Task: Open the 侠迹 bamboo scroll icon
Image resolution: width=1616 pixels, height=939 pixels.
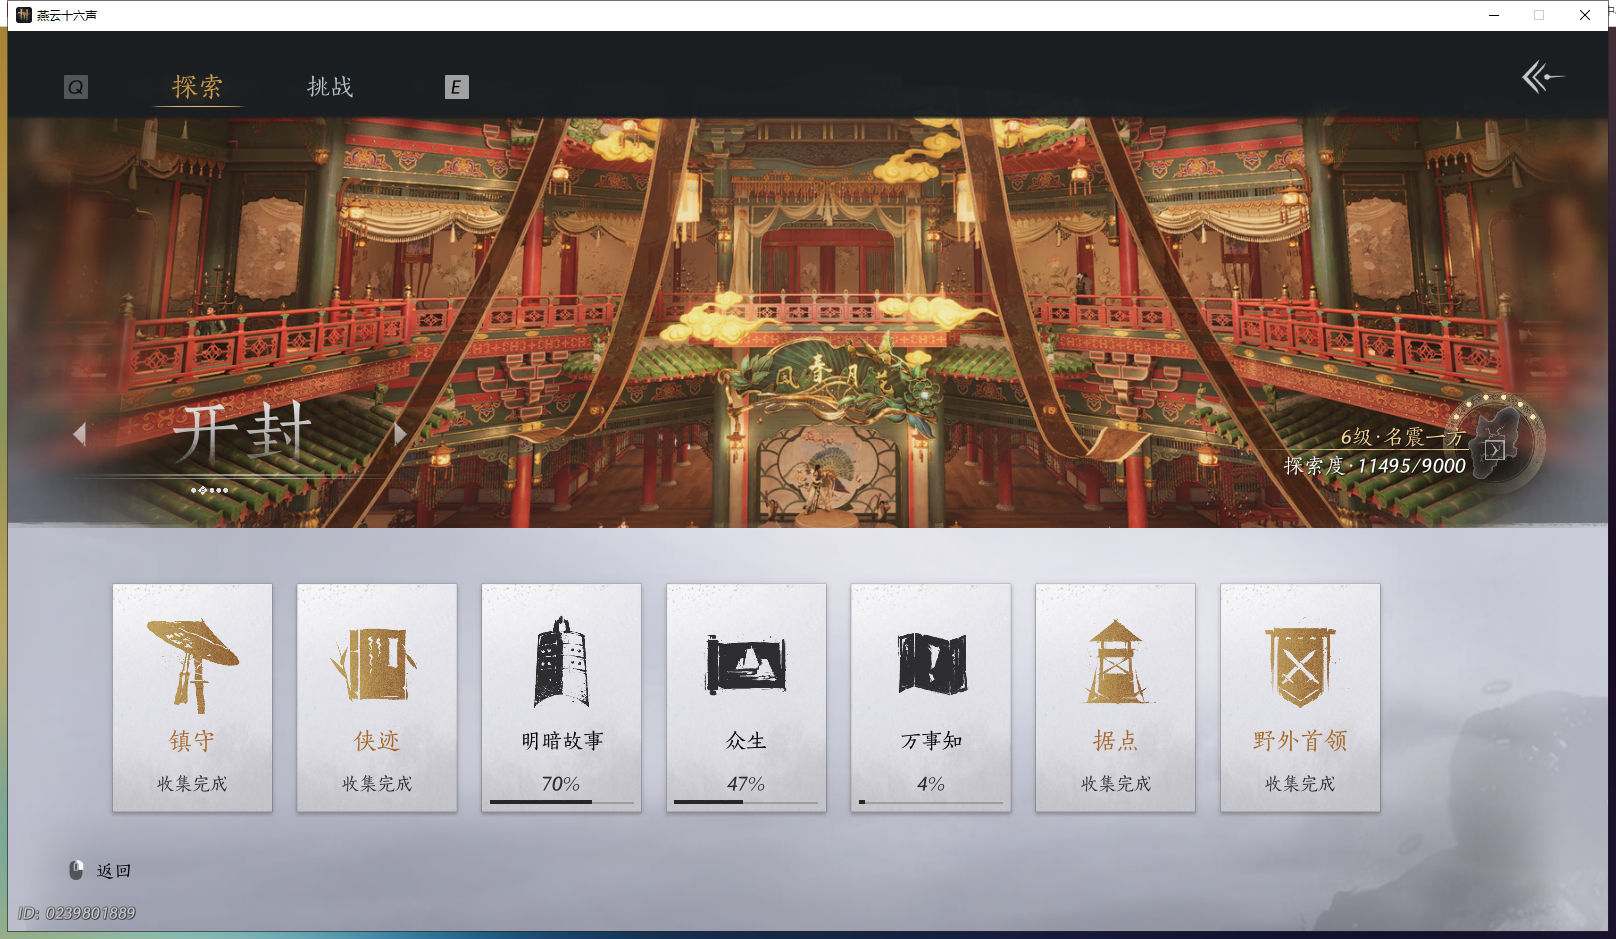Action: (x=376, y=665)
